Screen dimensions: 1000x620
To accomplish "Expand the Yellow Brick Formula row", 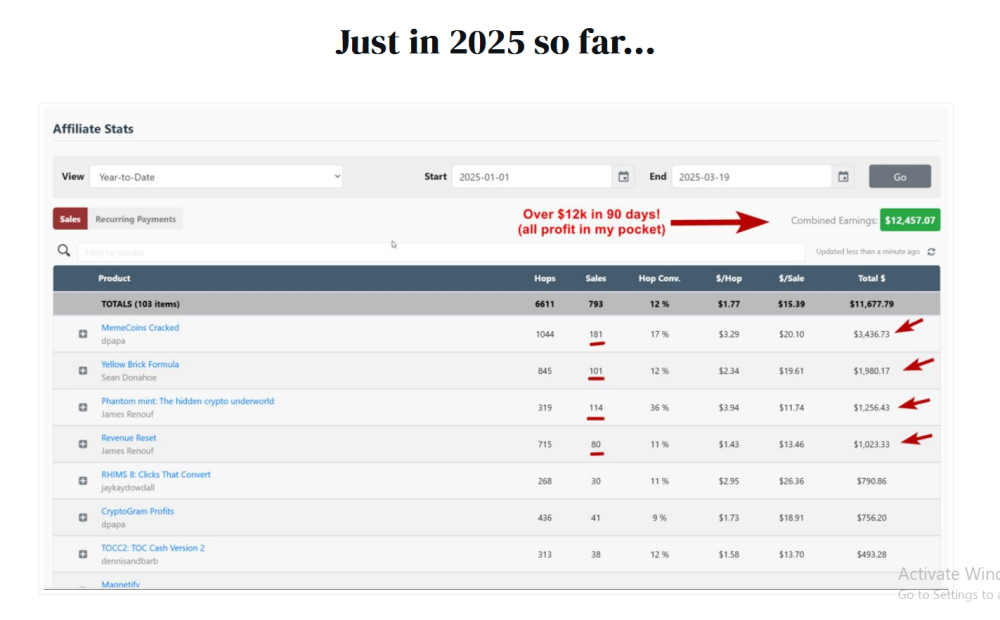I will point(83,371).
